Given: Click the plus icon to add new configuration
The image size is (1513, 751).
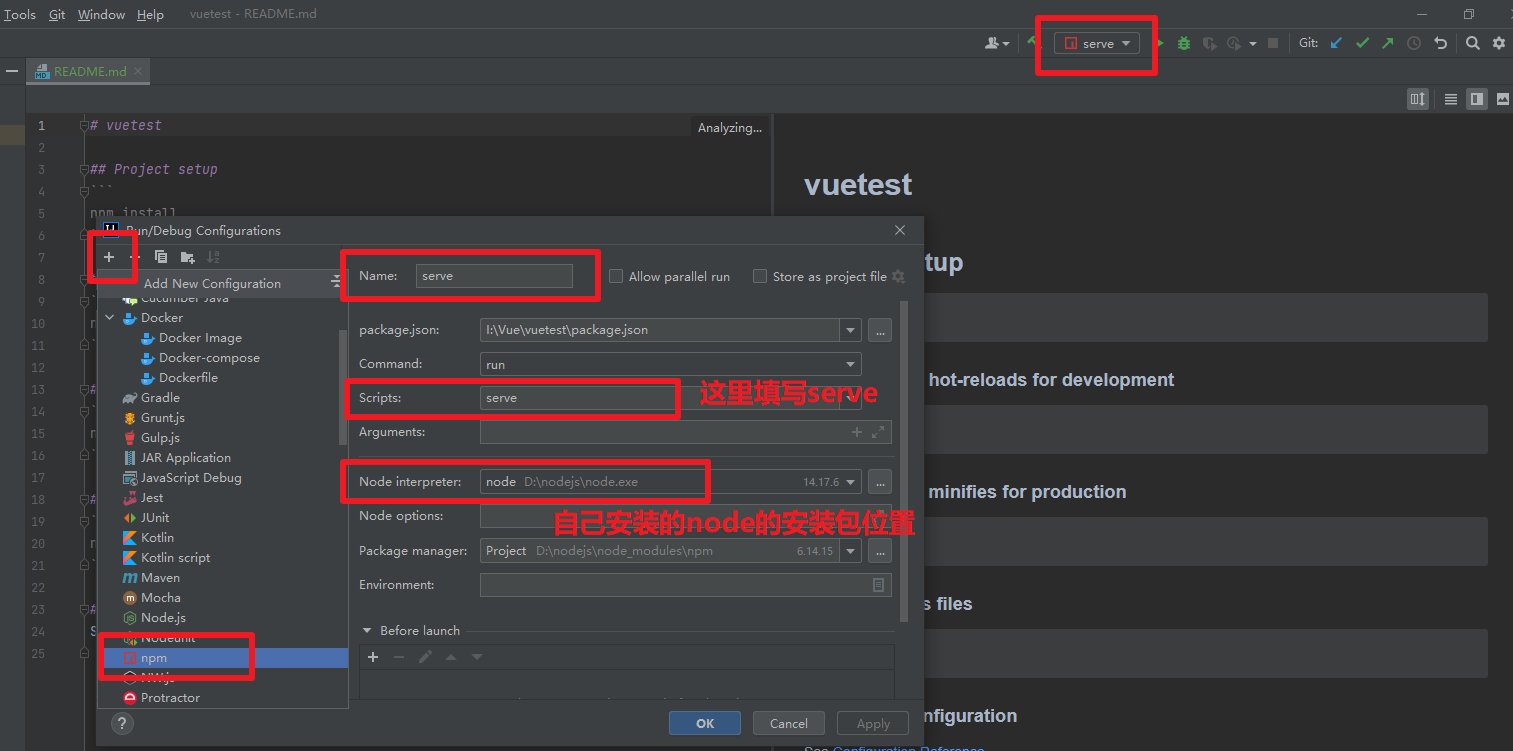Looking at the screenshot, I should [109, 257].
